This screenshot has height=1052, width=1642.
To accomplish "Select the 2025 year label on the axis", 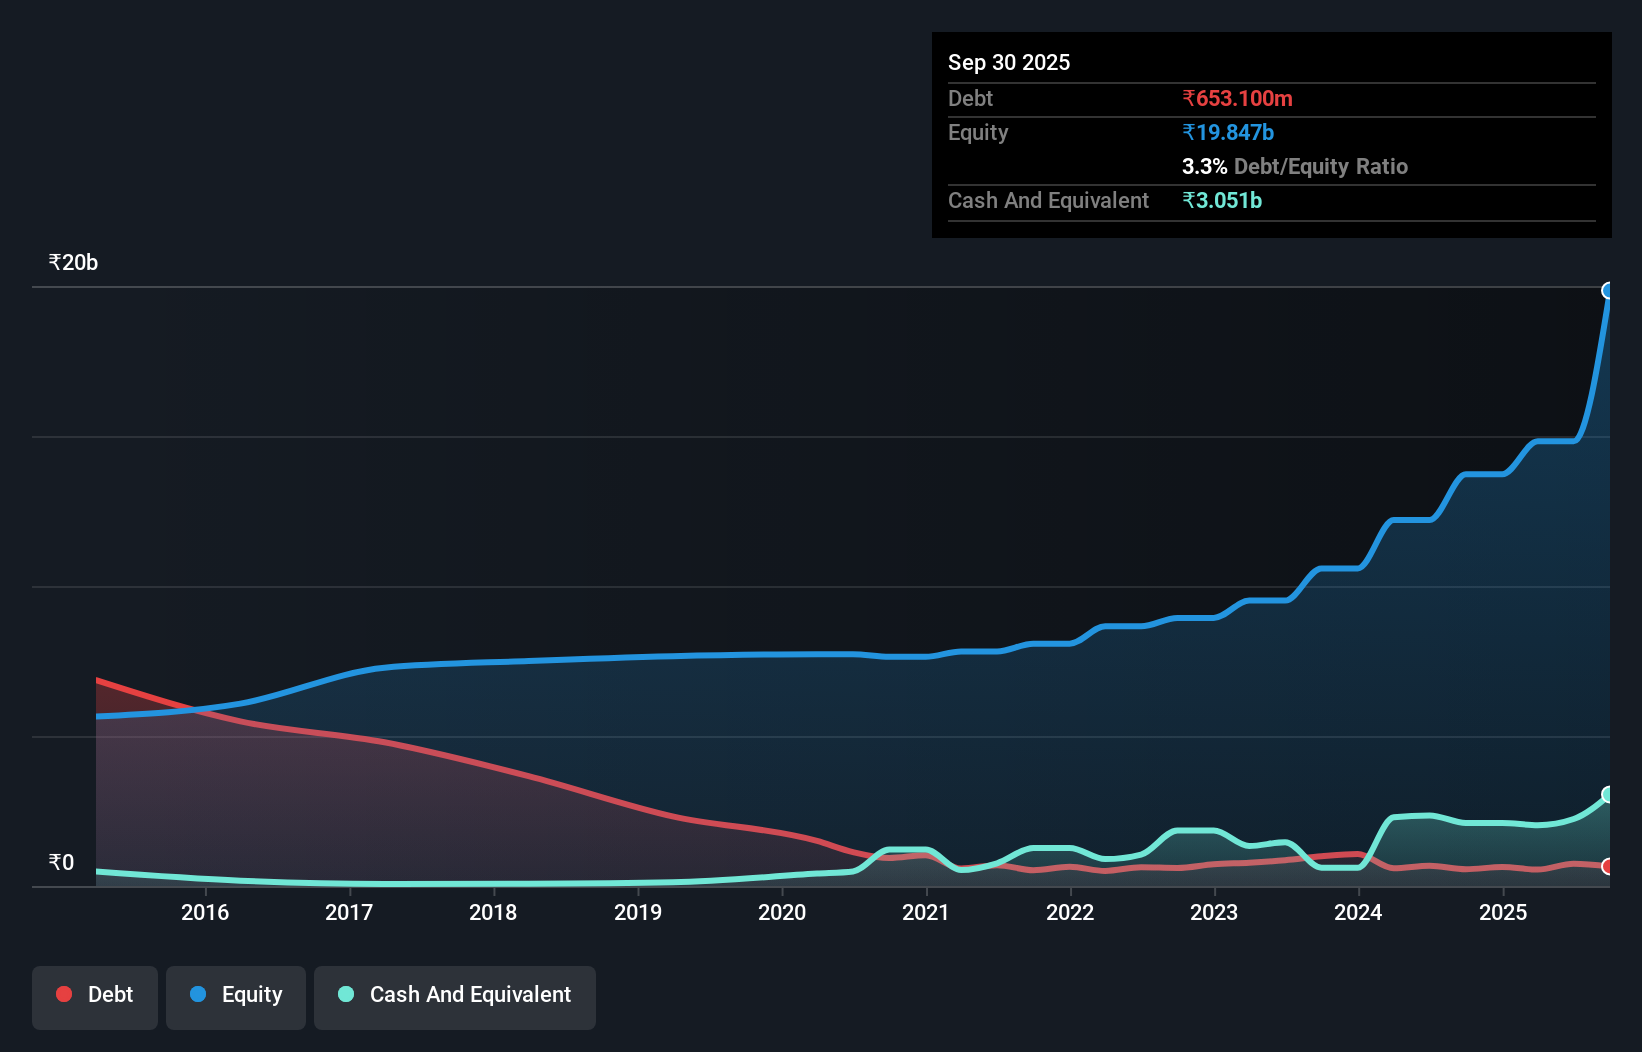I will [x=1504, y=912].
